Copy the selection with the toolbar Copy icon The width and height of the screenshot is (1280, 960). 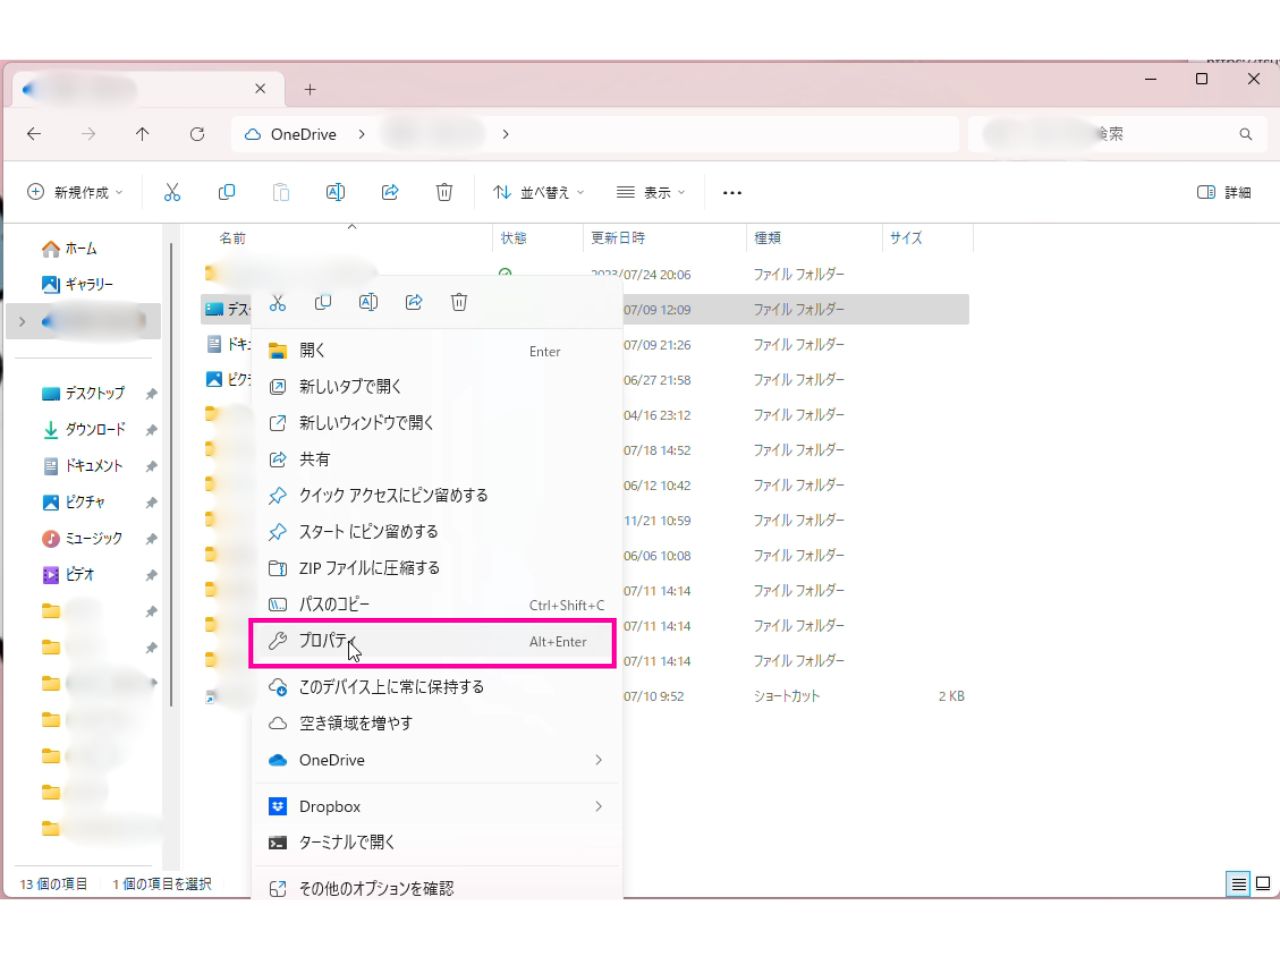coord(227,191)
